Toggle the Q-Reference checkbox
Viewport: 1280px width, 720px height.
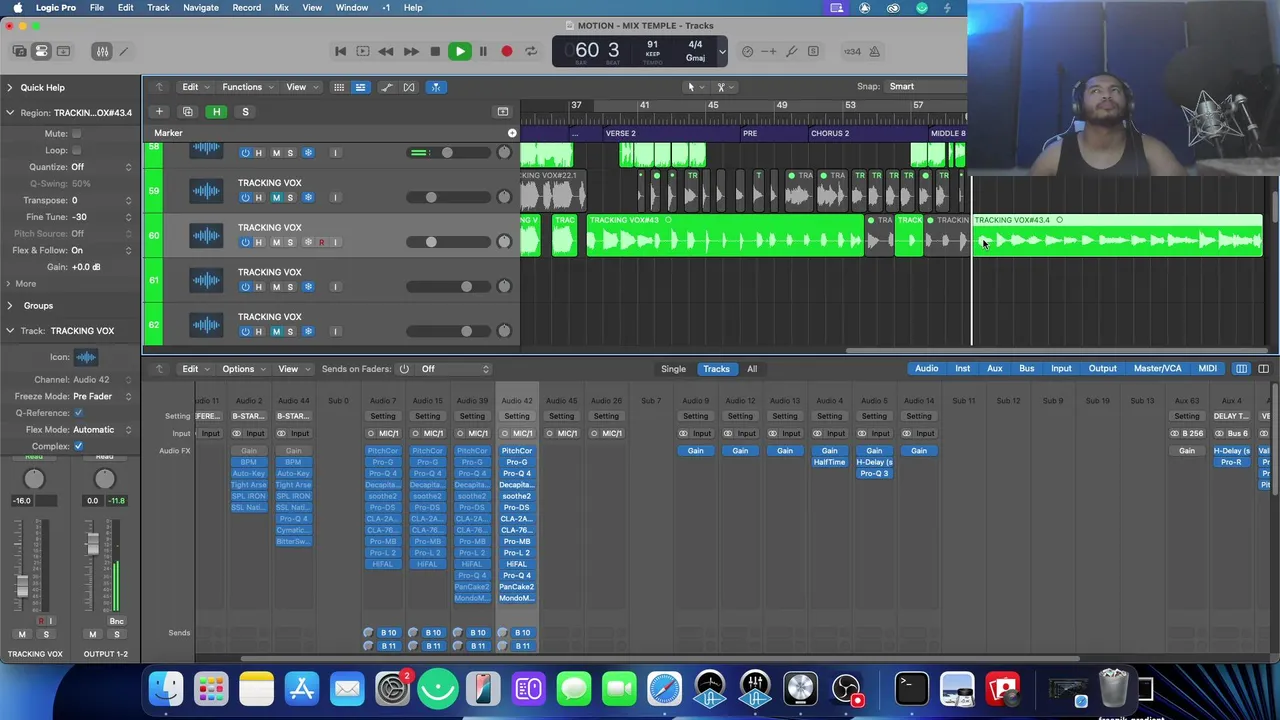pos(78,413)
